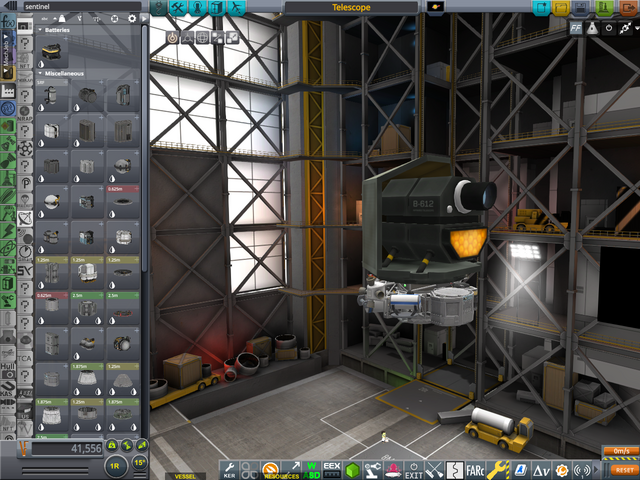The image size is (640, 480).
Task: Click the Telescope vessel name field
Action: point(350,6)
